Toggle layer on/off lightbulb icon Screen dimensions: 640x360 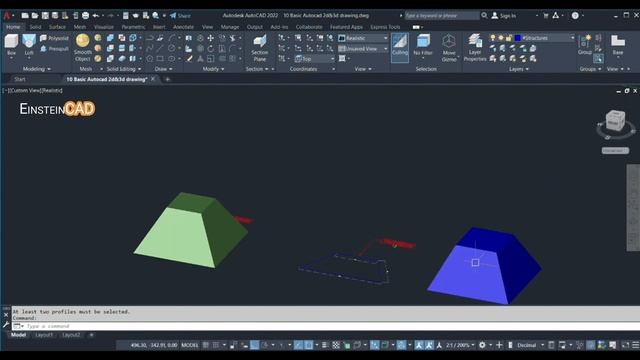[493, 38]
